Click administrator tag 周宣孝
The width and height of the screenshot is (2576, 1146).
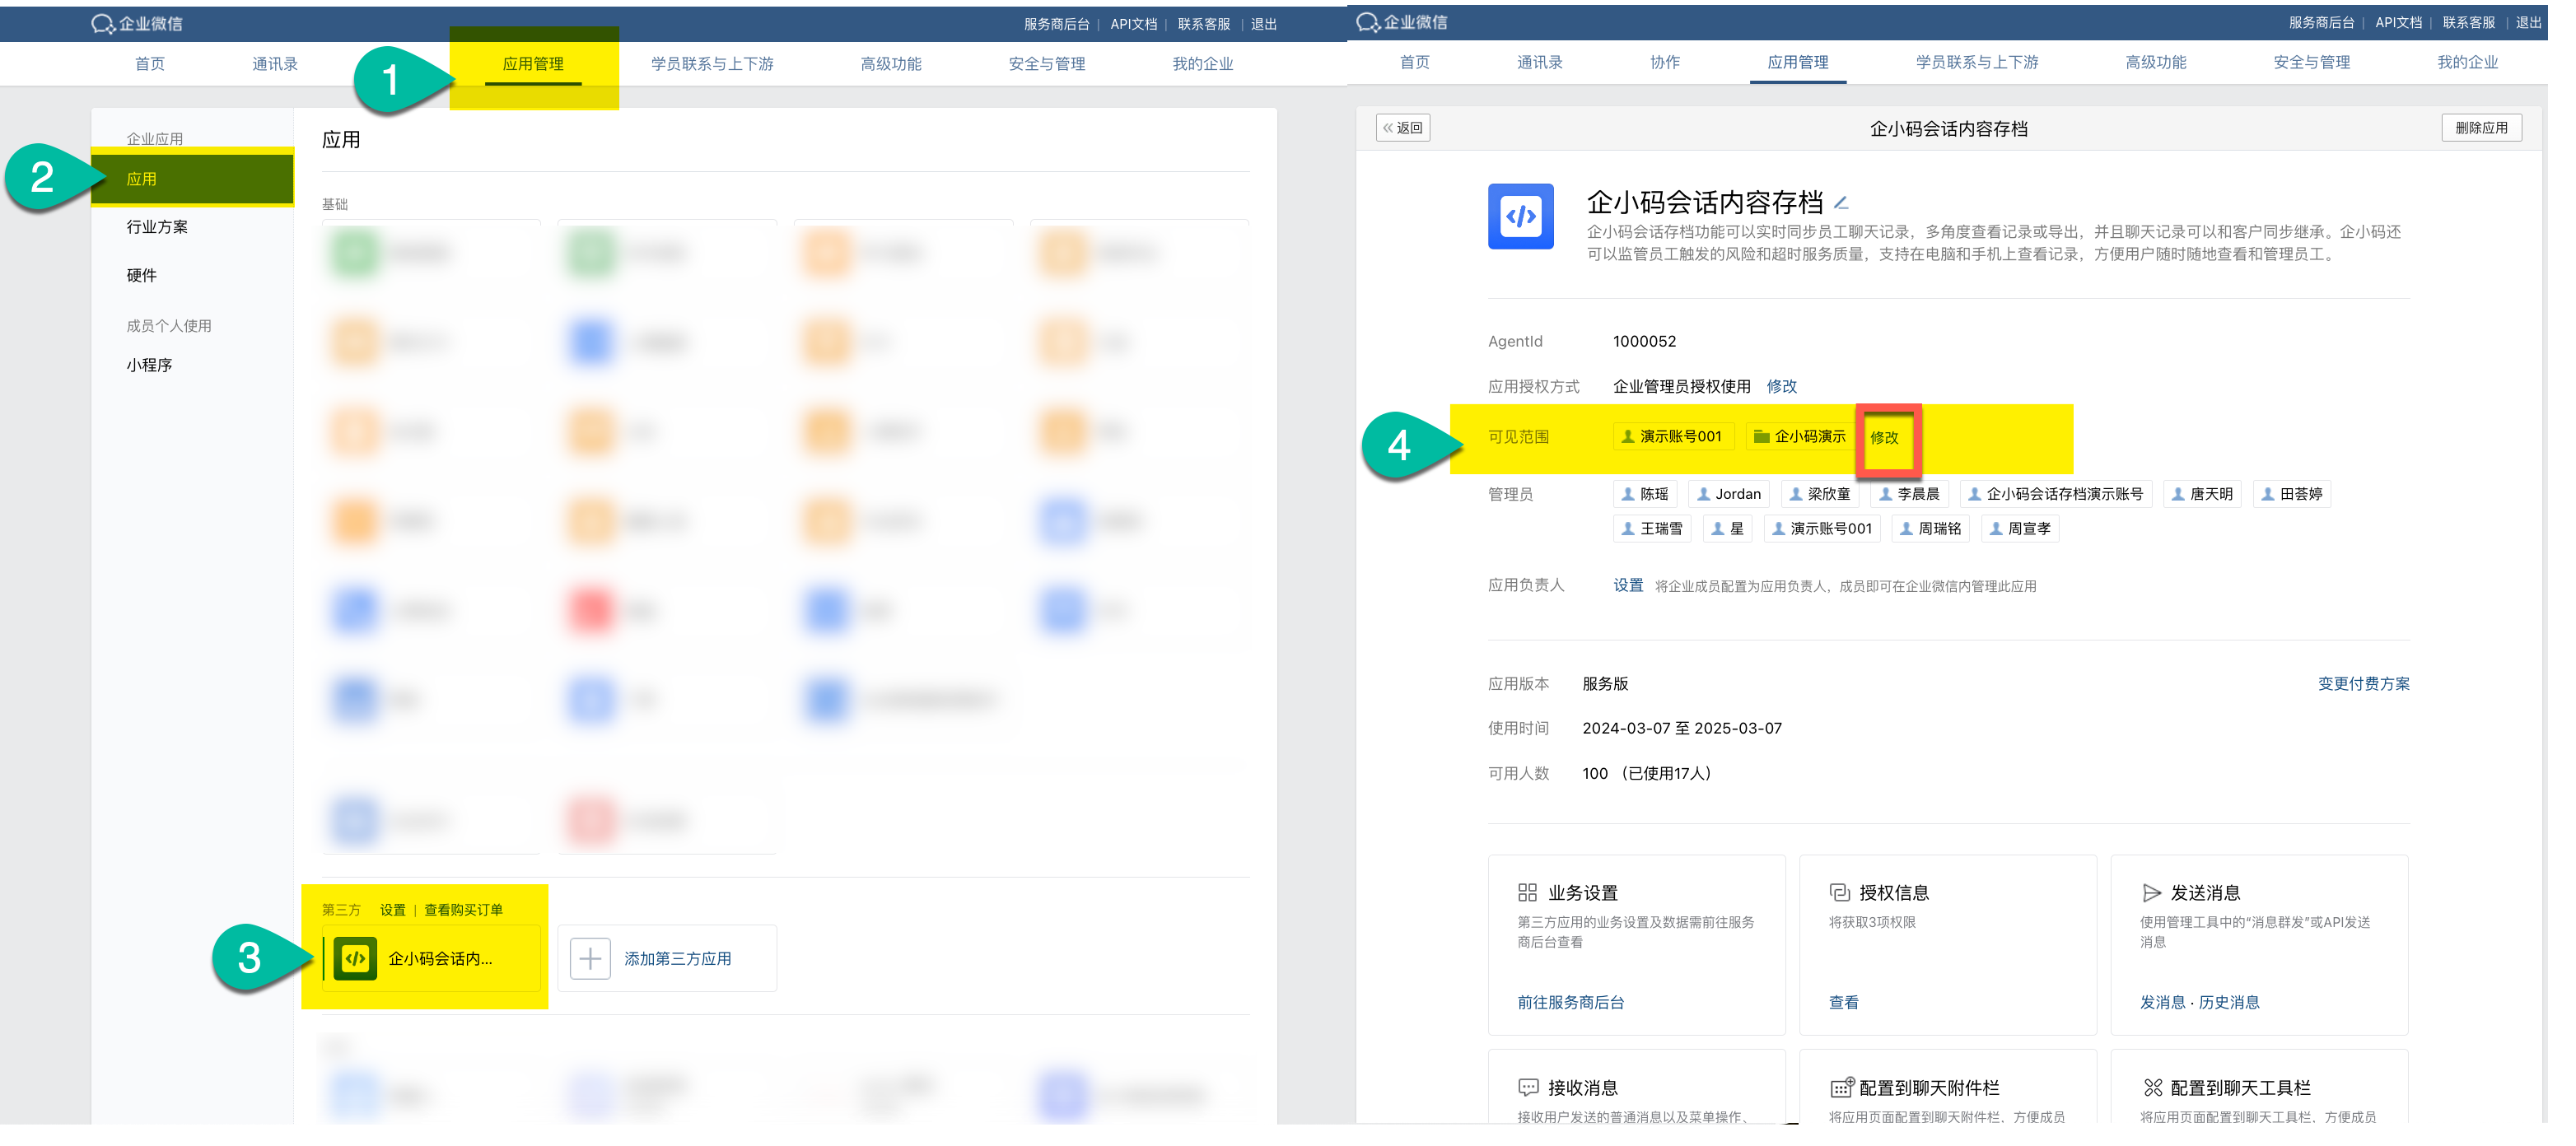pos(2019,528)
